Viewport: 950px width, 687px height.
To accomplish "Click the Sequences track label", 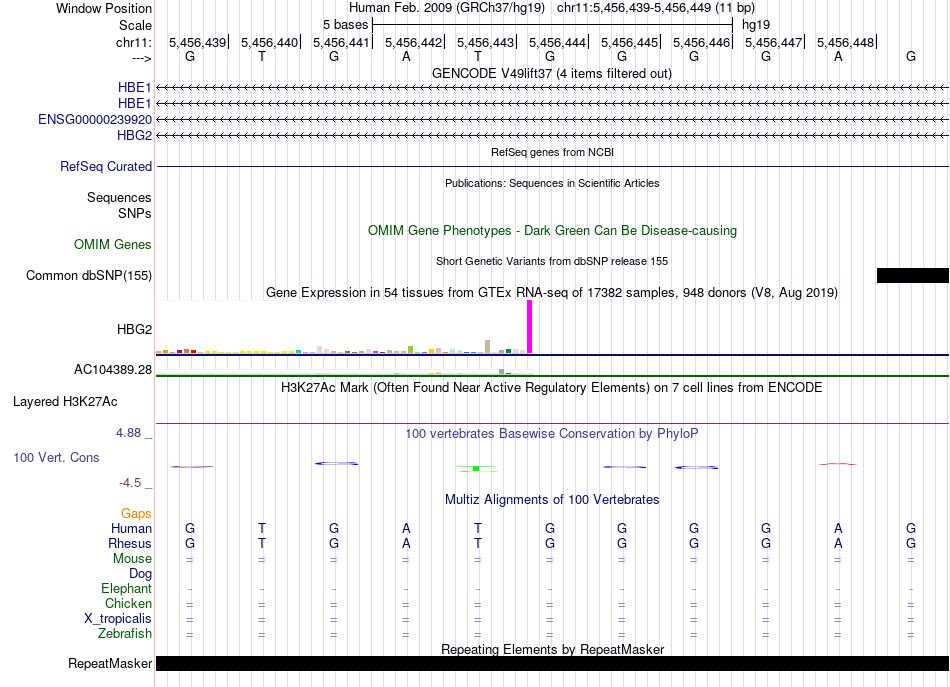I will click(x=119, y=197).
